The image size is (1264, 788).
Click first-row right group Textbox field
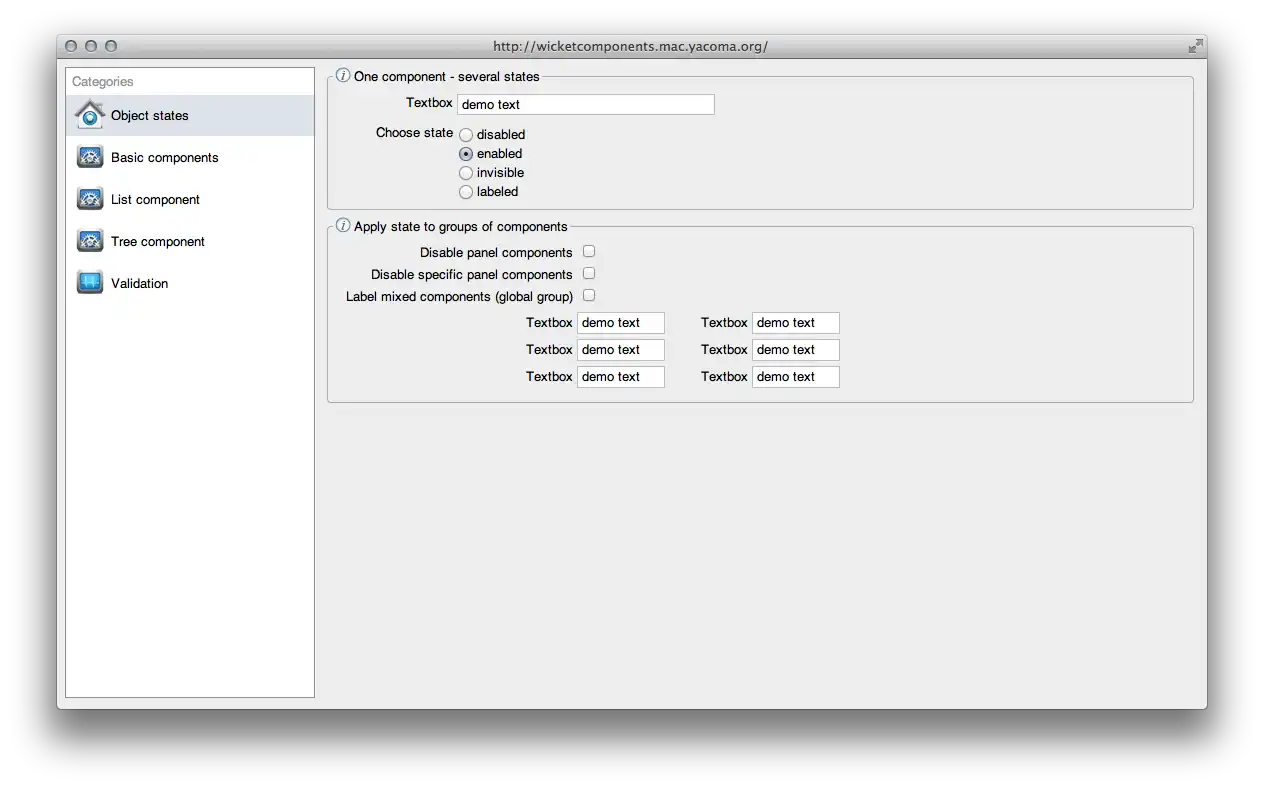[x=796, y=323]
